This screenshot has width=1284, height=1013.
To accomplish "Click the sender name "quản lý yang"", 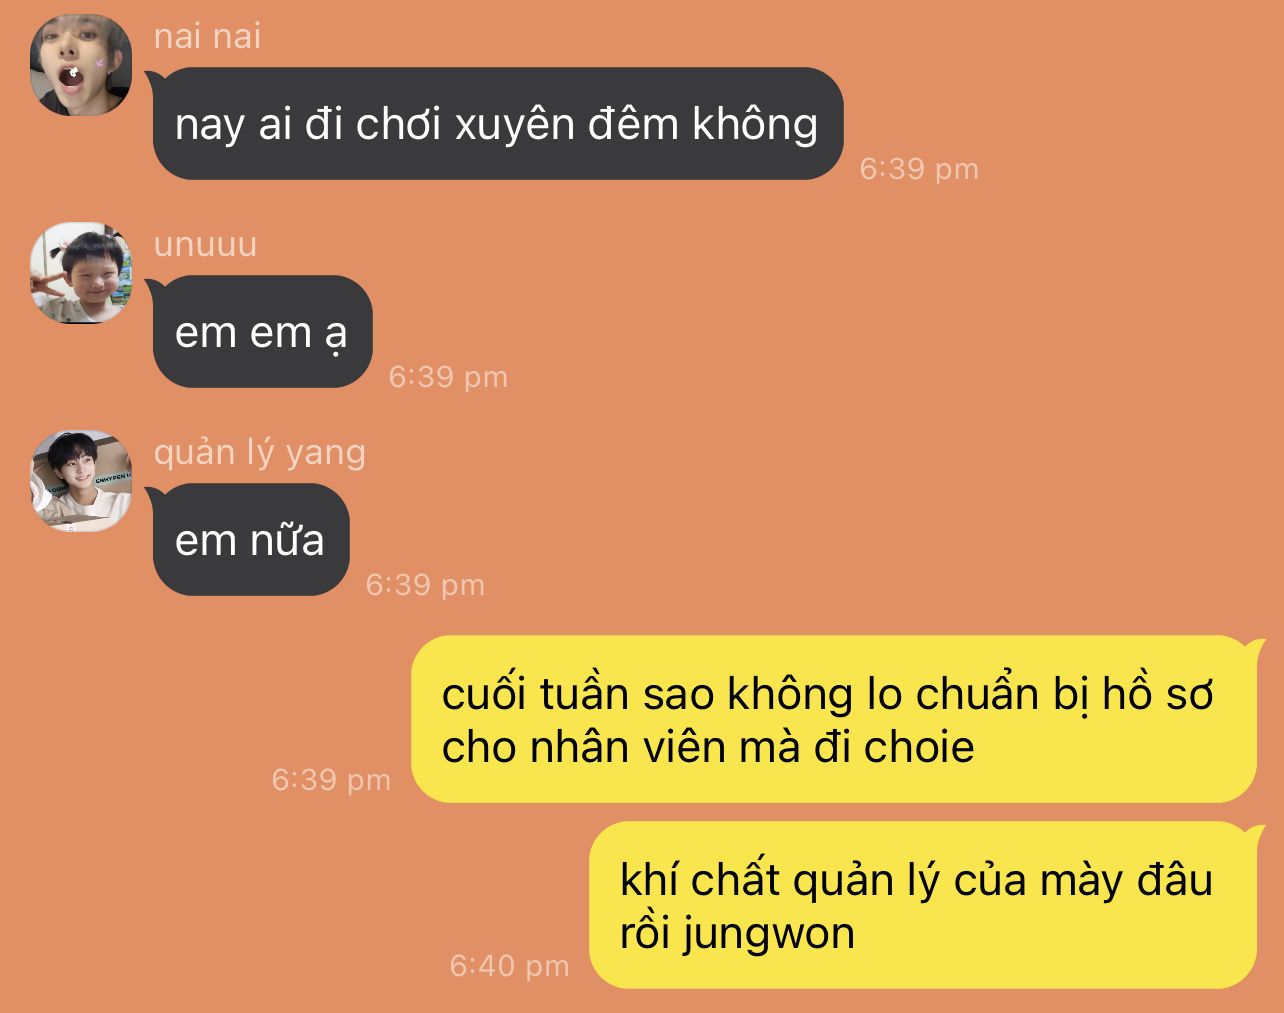I will coord(259,452).
